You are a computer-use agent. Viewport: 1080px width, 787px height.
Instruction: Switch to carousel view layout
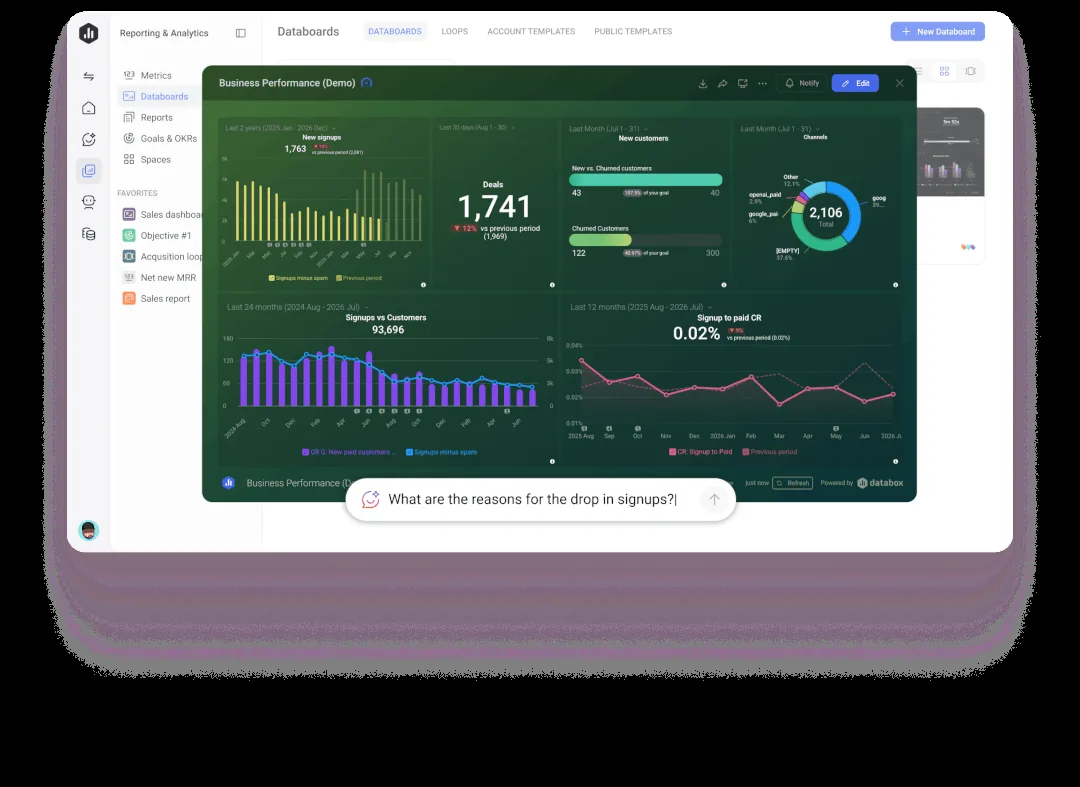(970, 71)
